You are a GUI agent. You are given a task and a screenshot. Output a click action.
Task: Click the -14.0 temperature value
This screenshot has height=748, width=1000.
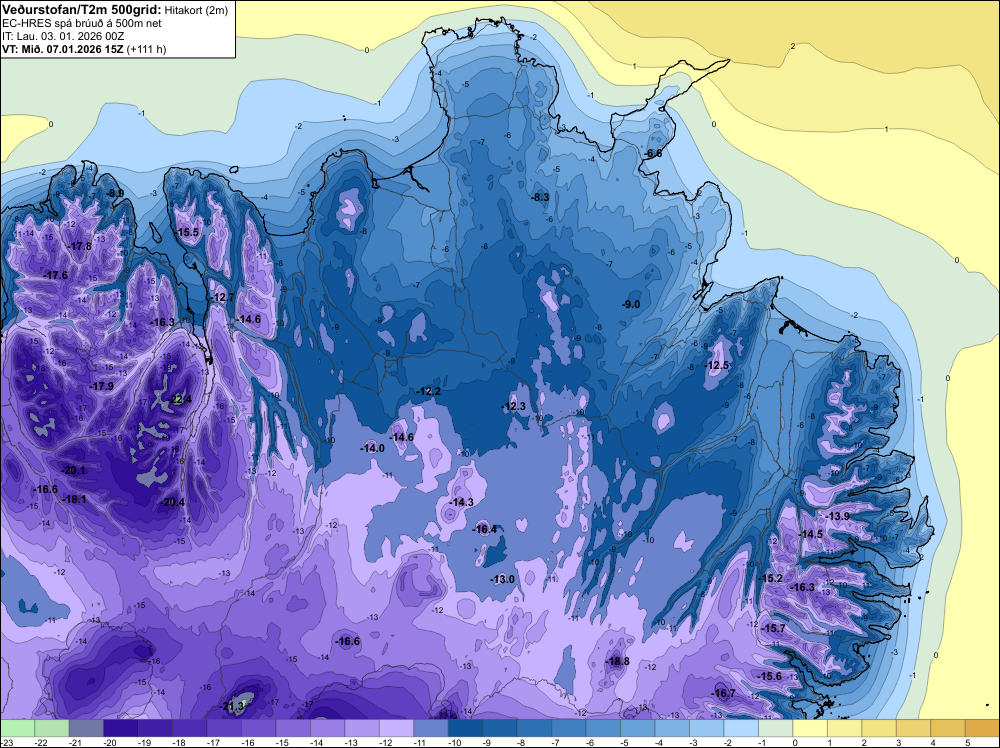coord(372,448)
